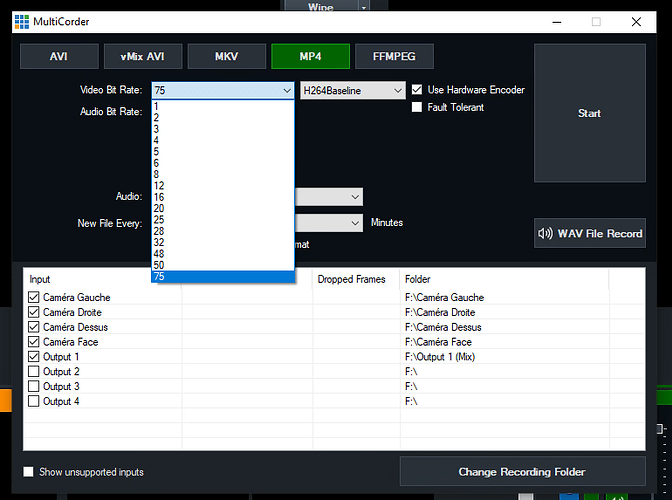
Task: Choose bit rate 3 from the list
Action: (223, 129)
